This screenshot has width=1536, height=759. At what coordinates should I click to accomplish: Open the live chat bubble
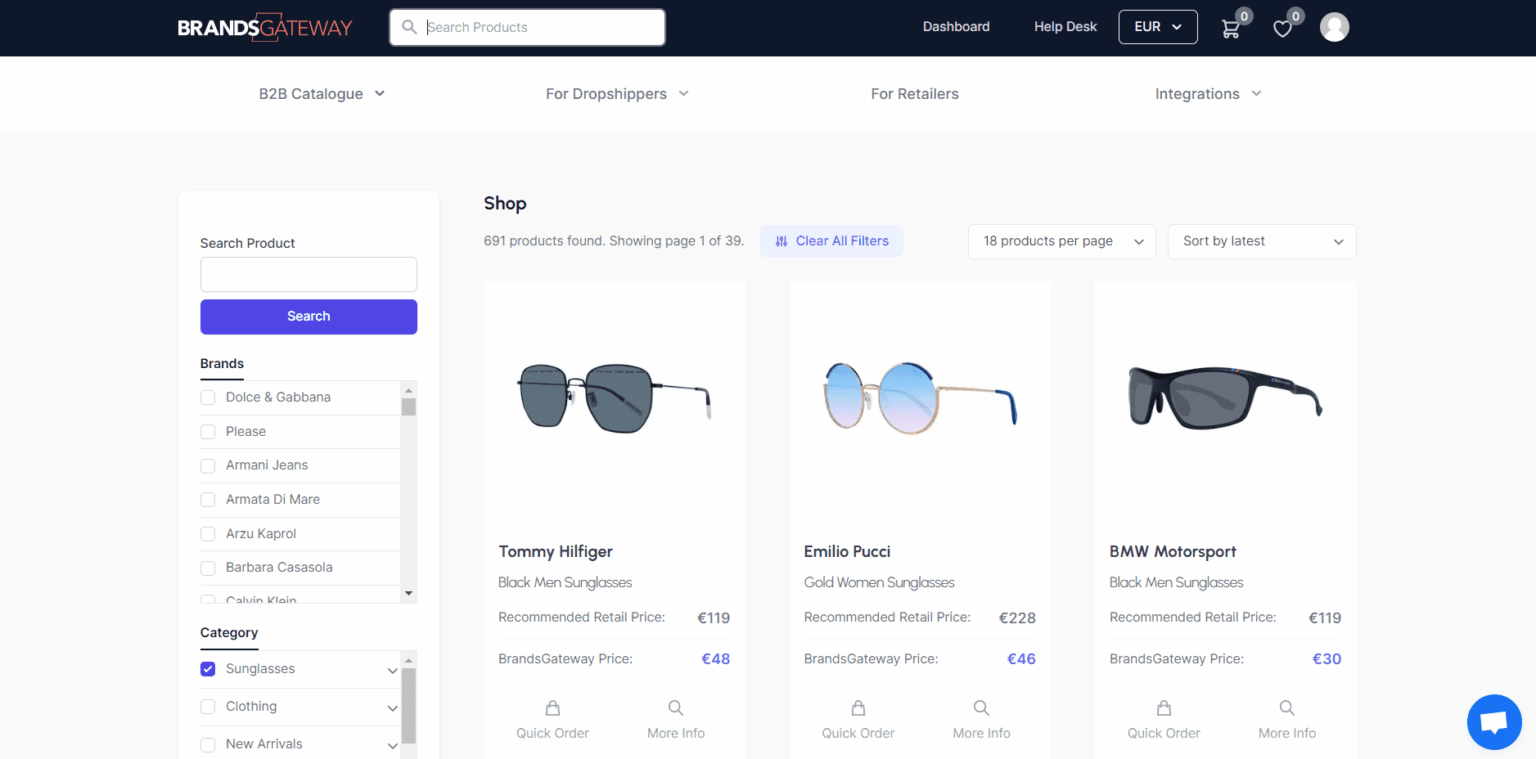coord(1493,721)
